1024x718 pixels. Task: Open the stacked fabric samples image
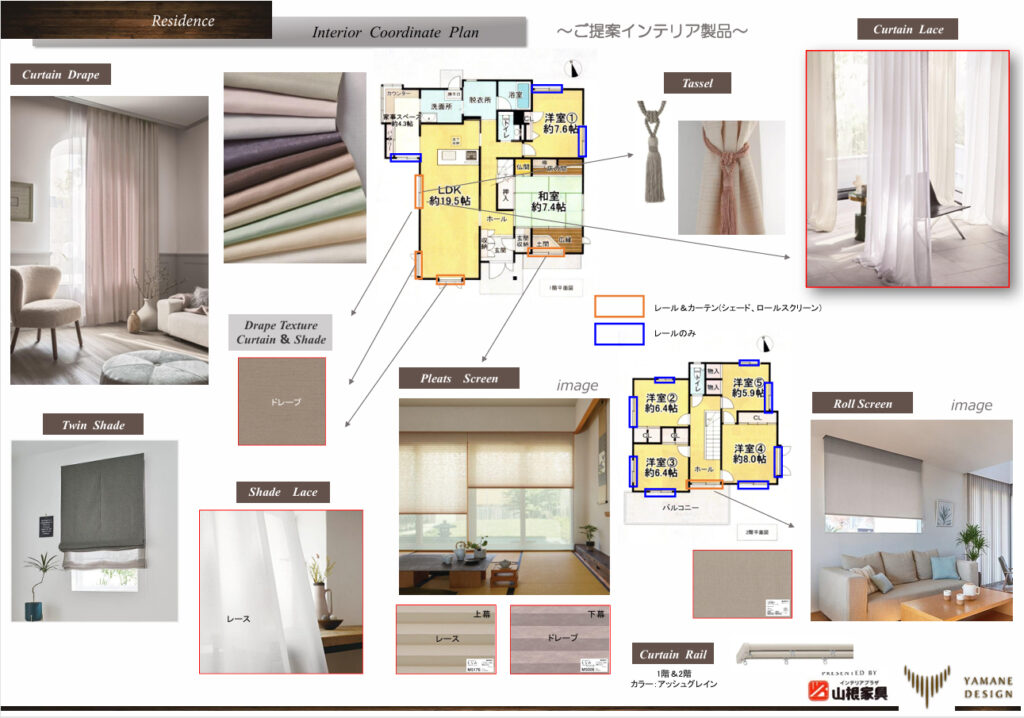[x=295, y=166]
